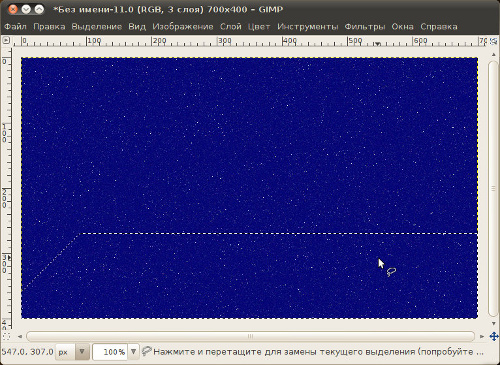Open the Цвет menu
The width and height of the screenshot is (500, 365).
pos(259,27)
